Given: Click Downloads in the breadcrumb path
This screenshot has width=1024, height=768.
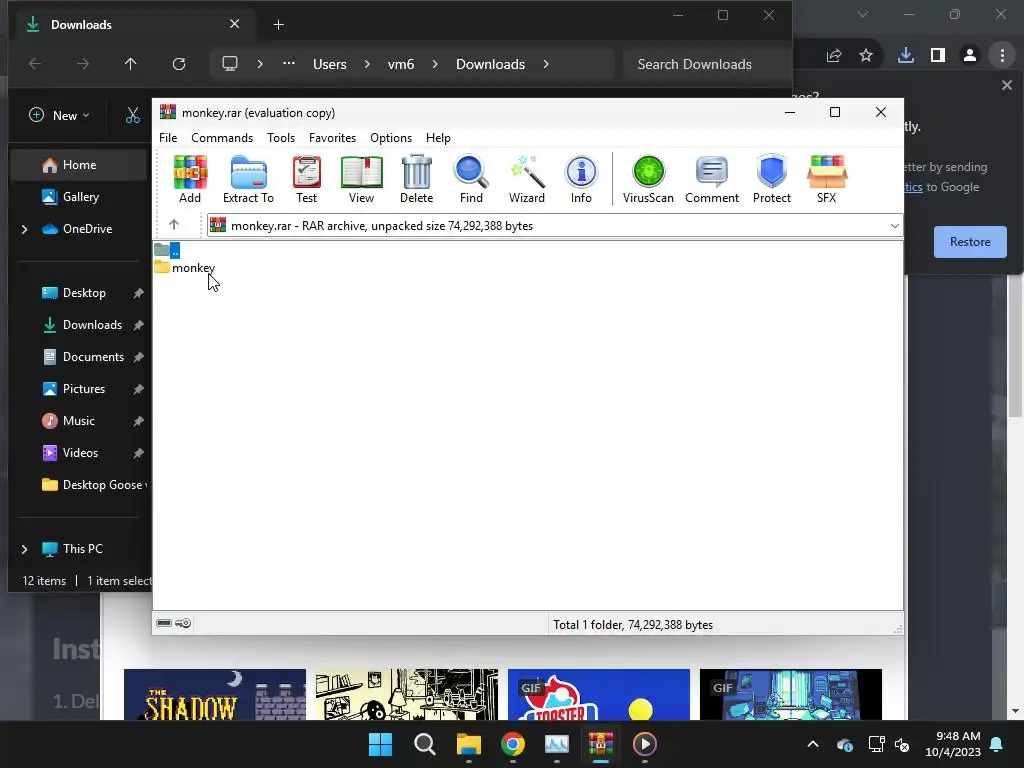Looking at the screenshot, I should click(490, 64).
